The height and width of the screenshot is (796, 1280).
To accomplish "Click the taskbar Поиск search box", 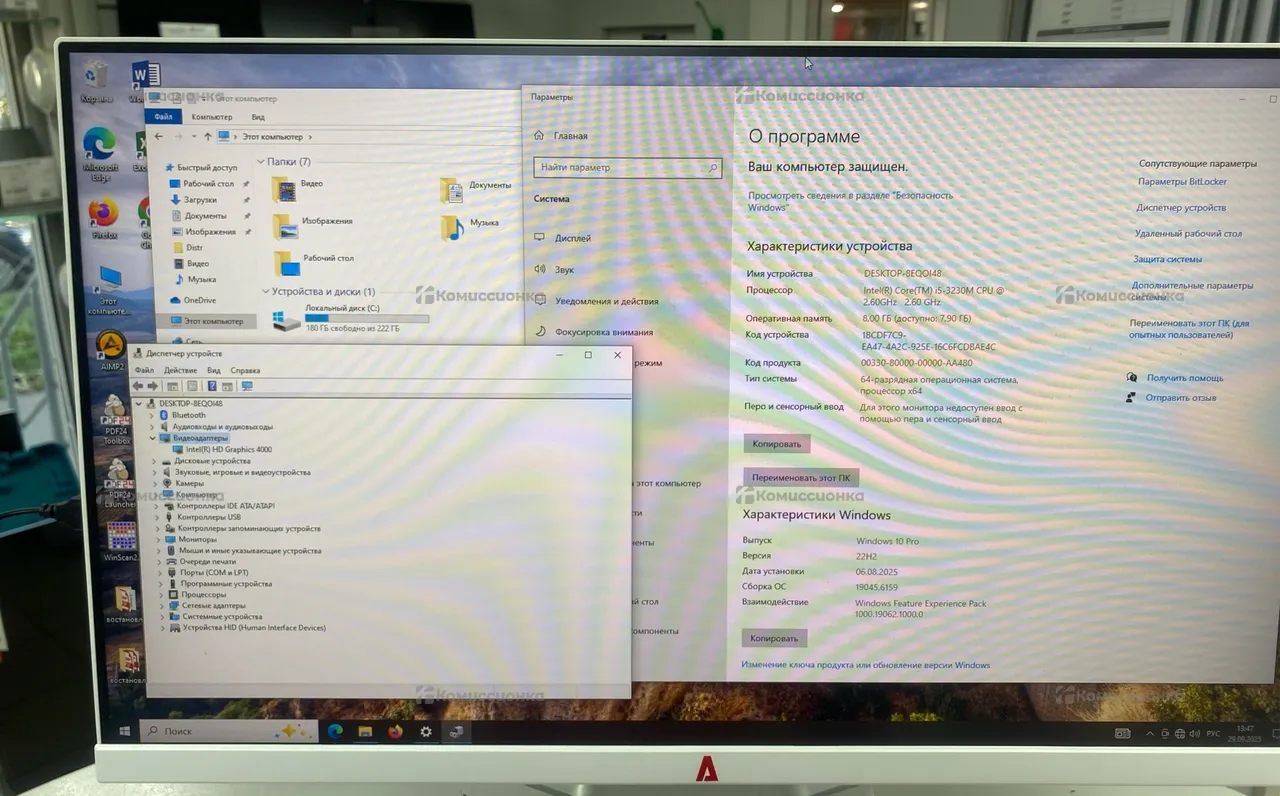I will 229,731.
